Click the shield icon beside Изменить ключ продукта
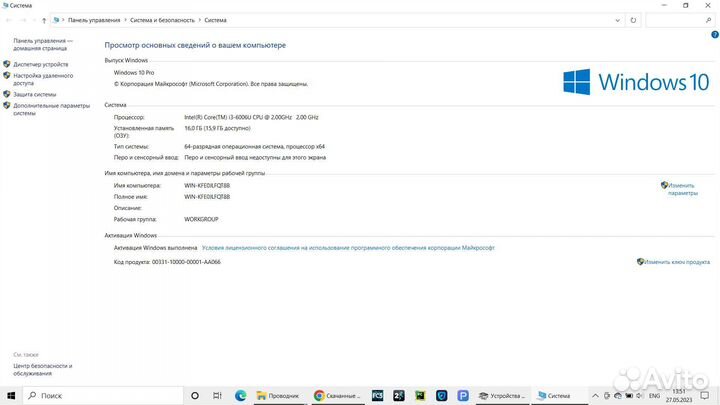Viewport: 720px width, 405px height. pos(640,261)
